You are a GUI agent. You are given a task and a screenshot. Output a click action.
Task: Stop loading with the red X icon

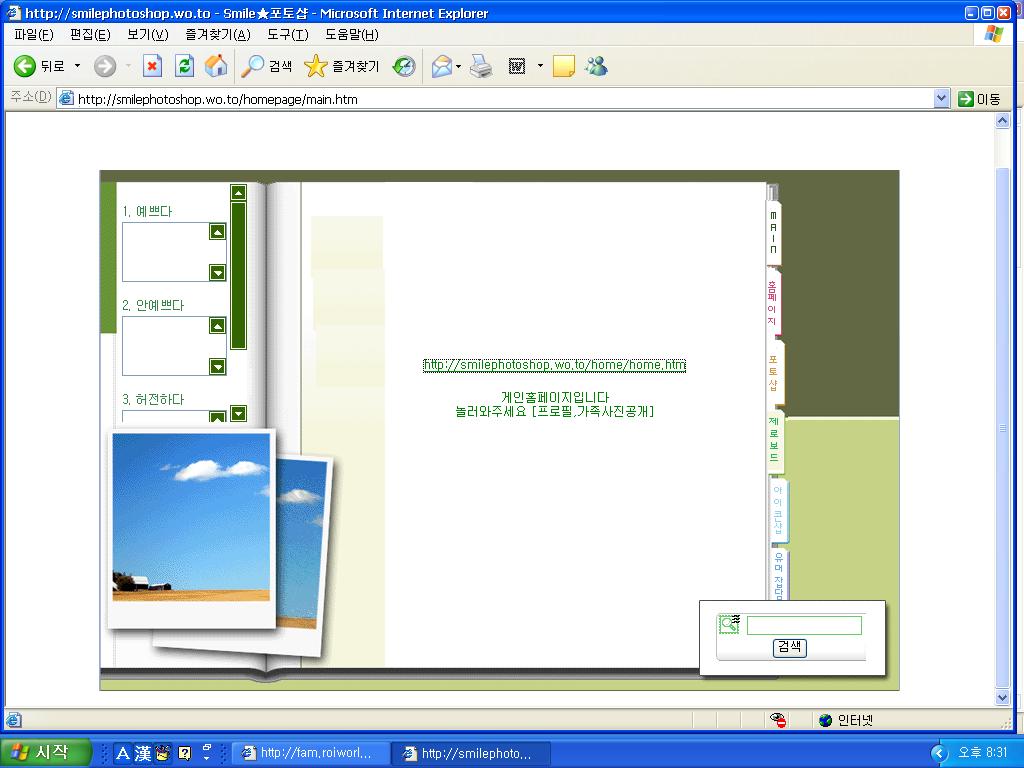(152, 66)
